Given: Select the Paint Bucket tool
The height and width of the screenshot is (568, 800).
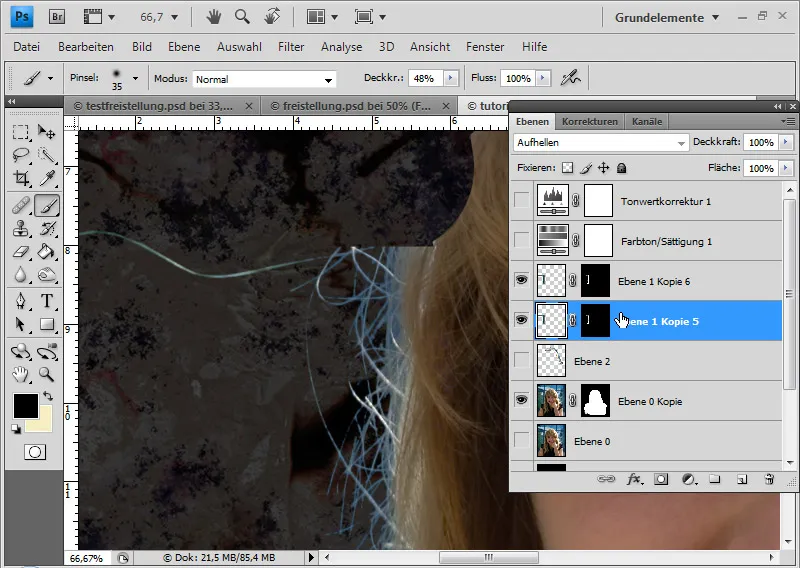Looking at the screenshot, I should (47, 252).
